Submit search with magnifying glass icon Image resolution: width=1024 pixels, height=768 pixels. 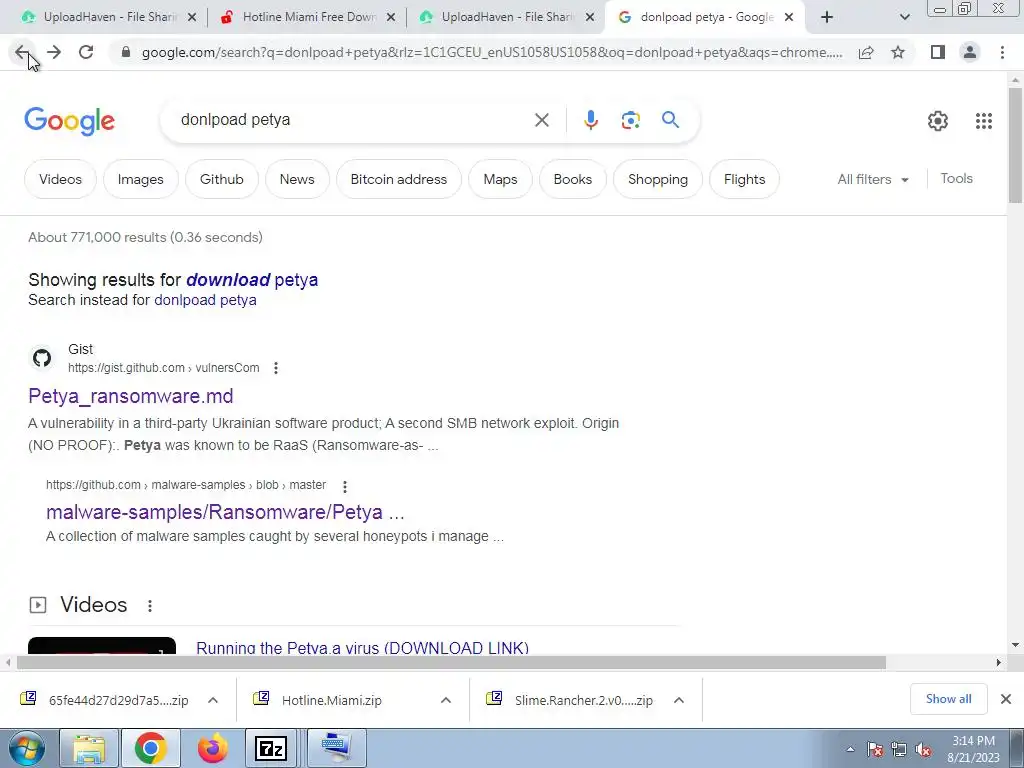[x=671, y=120]
